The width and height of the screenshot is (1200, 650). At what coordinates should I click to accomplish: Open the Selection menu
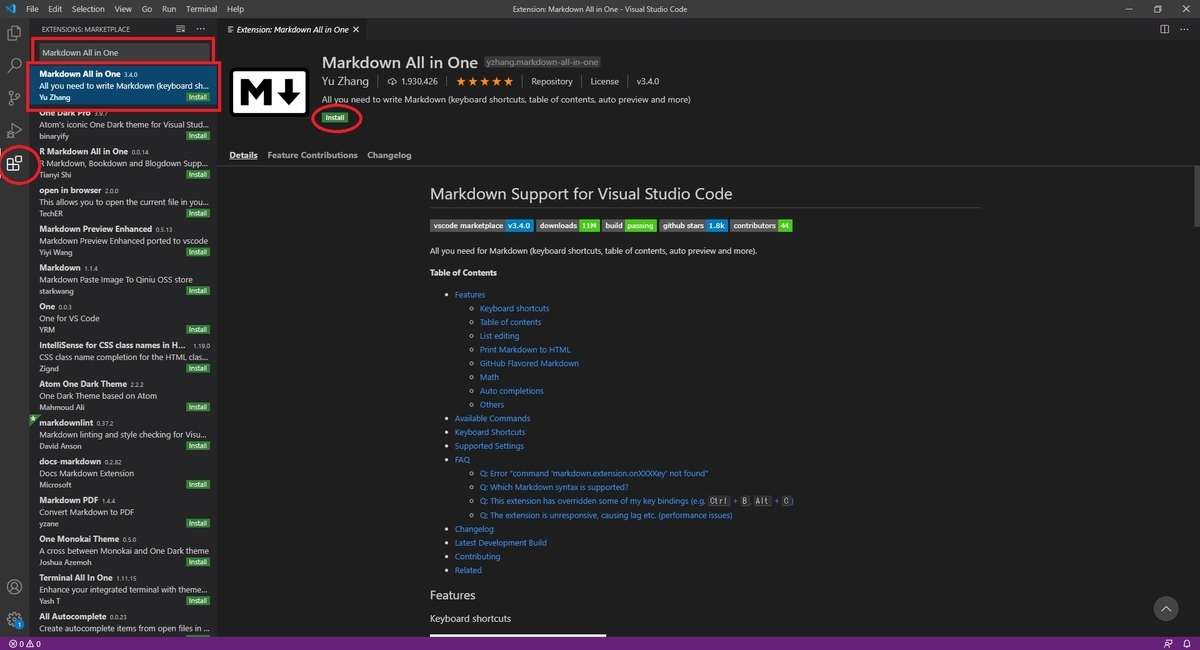(88, 8)
